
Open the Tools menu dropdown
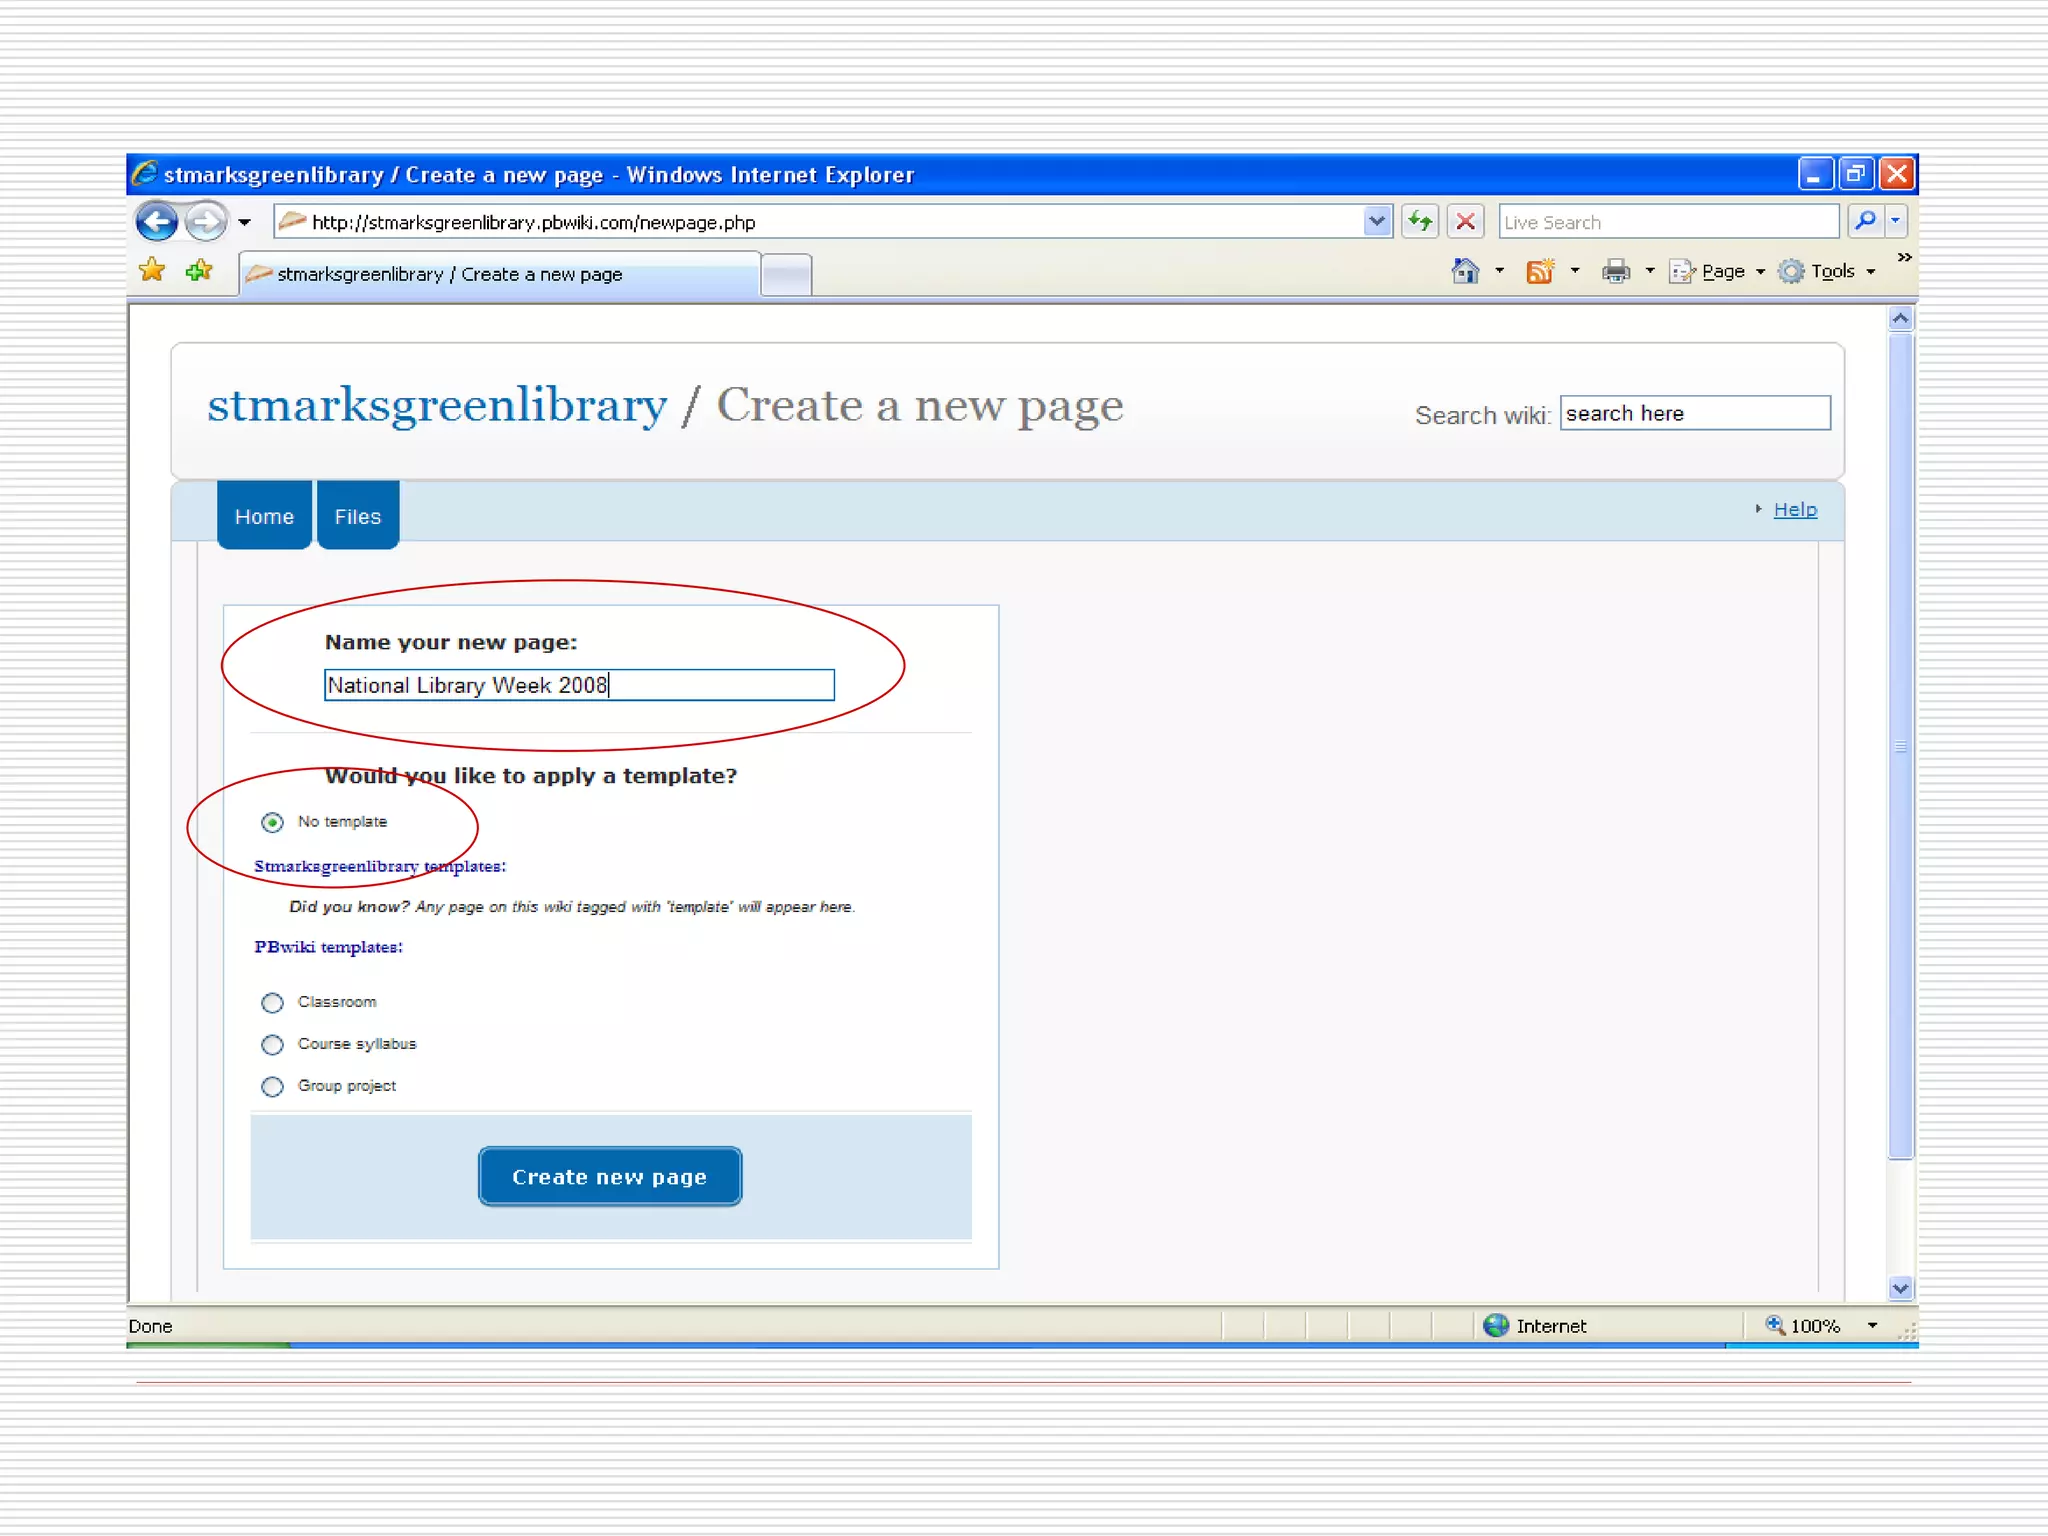(x=1832, y=271)
